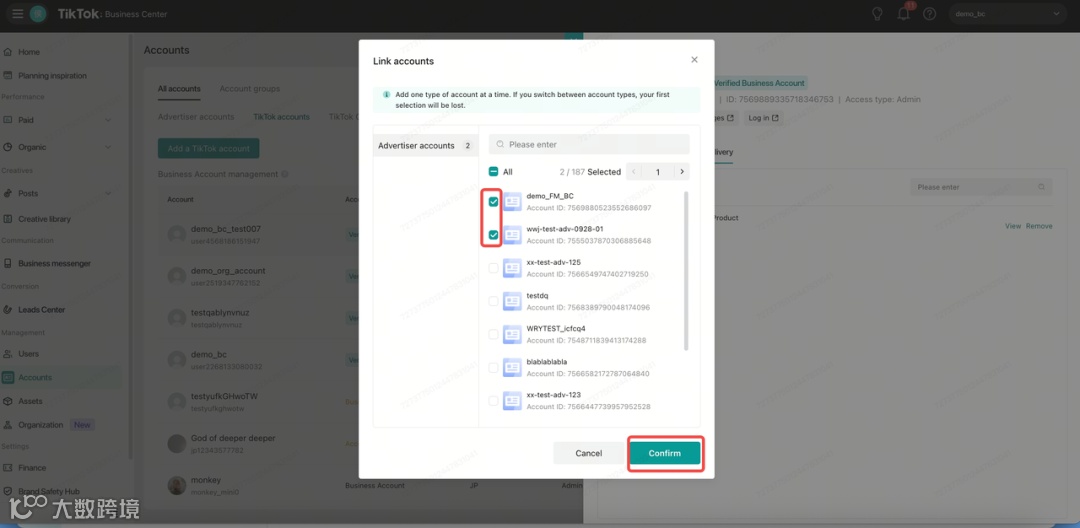The image size is (1080, 528).
Task: Click the Business messenger phone icon
Action: pyautogui.click(x=8, y=263)
